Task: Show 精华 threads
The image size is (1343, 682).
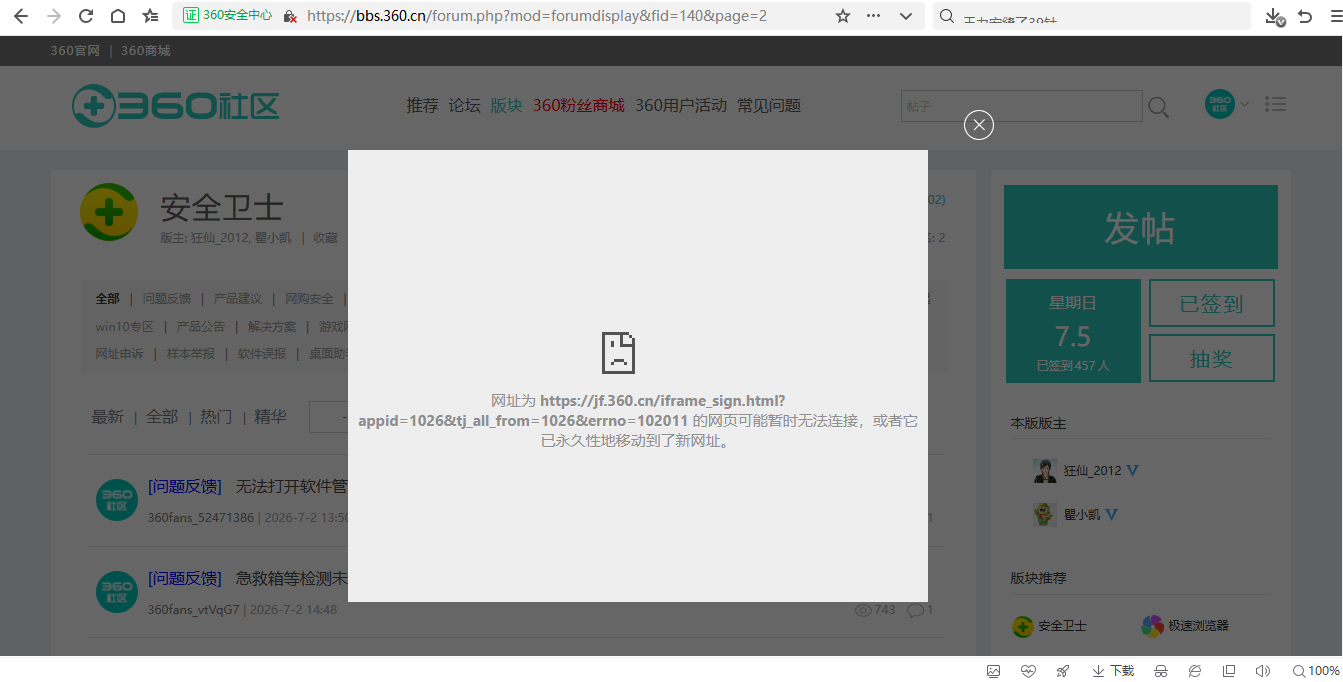Action: click(270, 417)
